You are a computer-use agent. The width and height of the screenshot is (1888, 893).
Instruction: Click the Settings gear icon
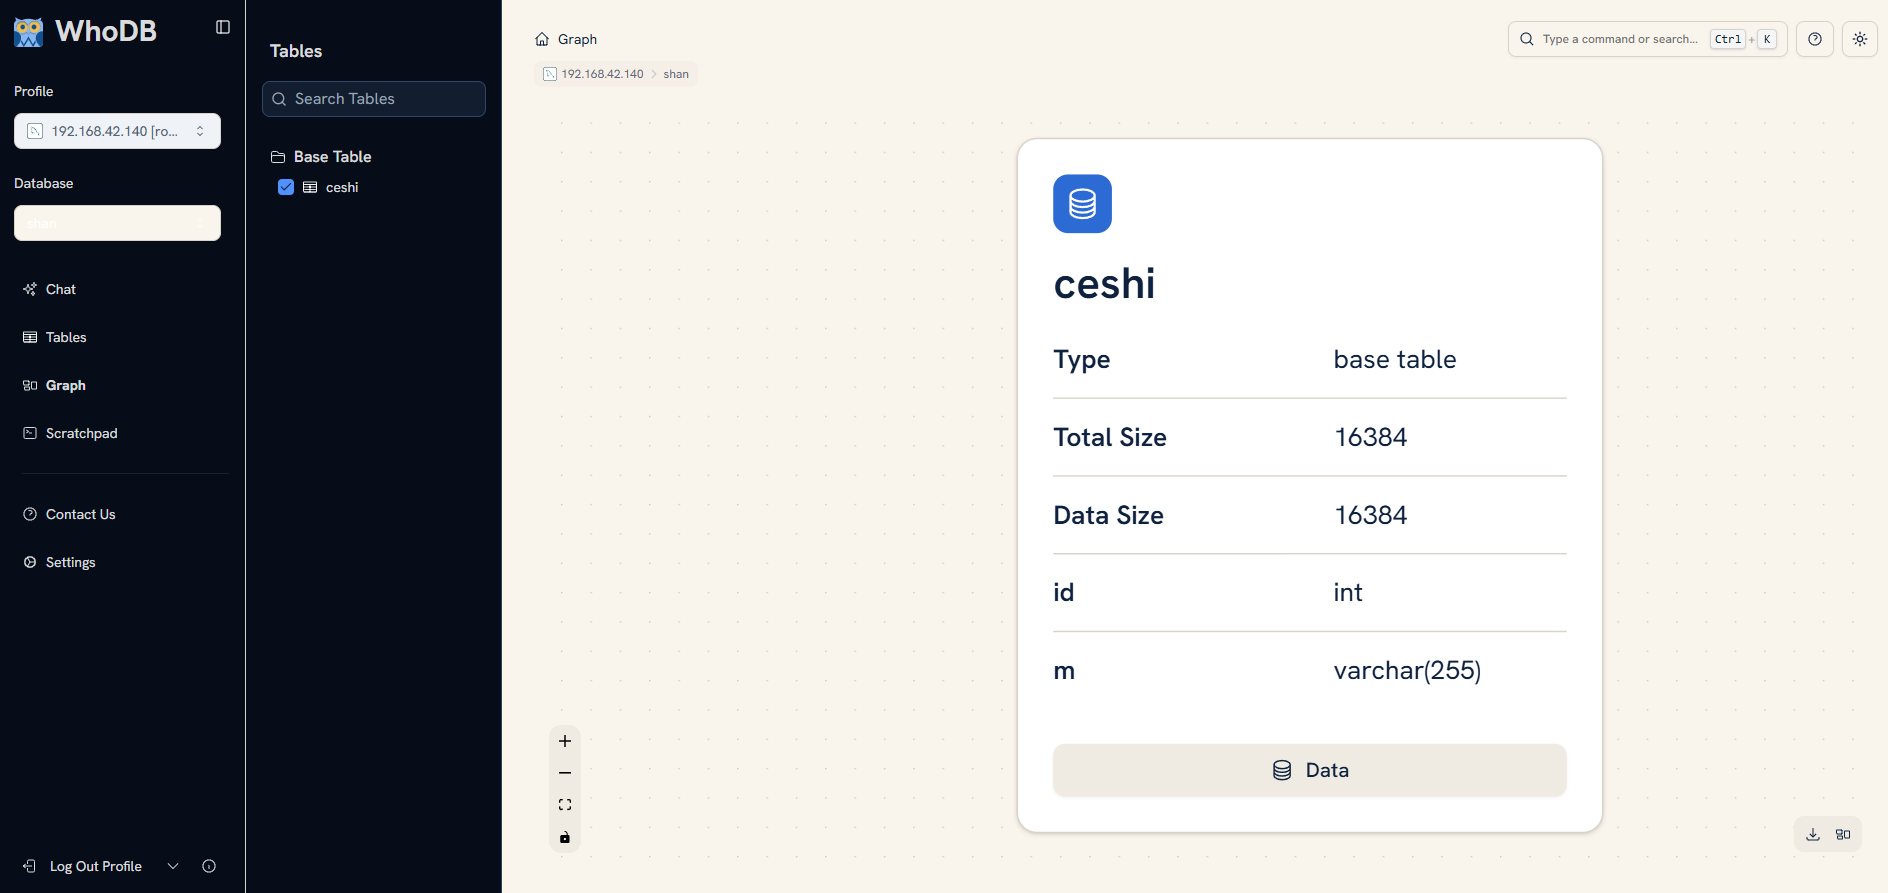pos(30,562)
